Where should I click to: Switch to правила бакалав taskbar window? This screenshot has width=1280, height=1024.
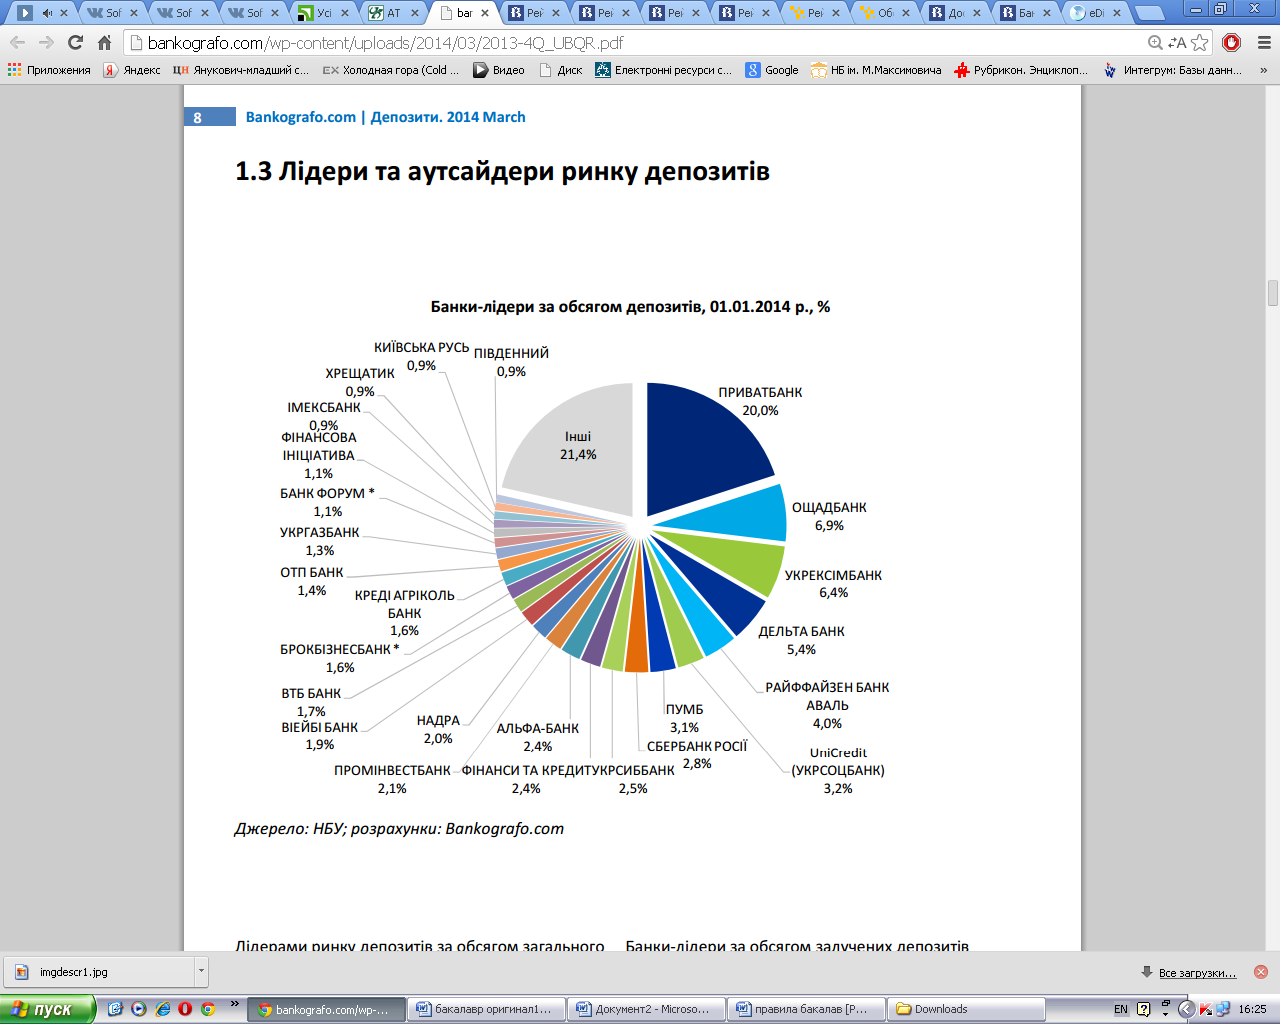[808, 1009]
